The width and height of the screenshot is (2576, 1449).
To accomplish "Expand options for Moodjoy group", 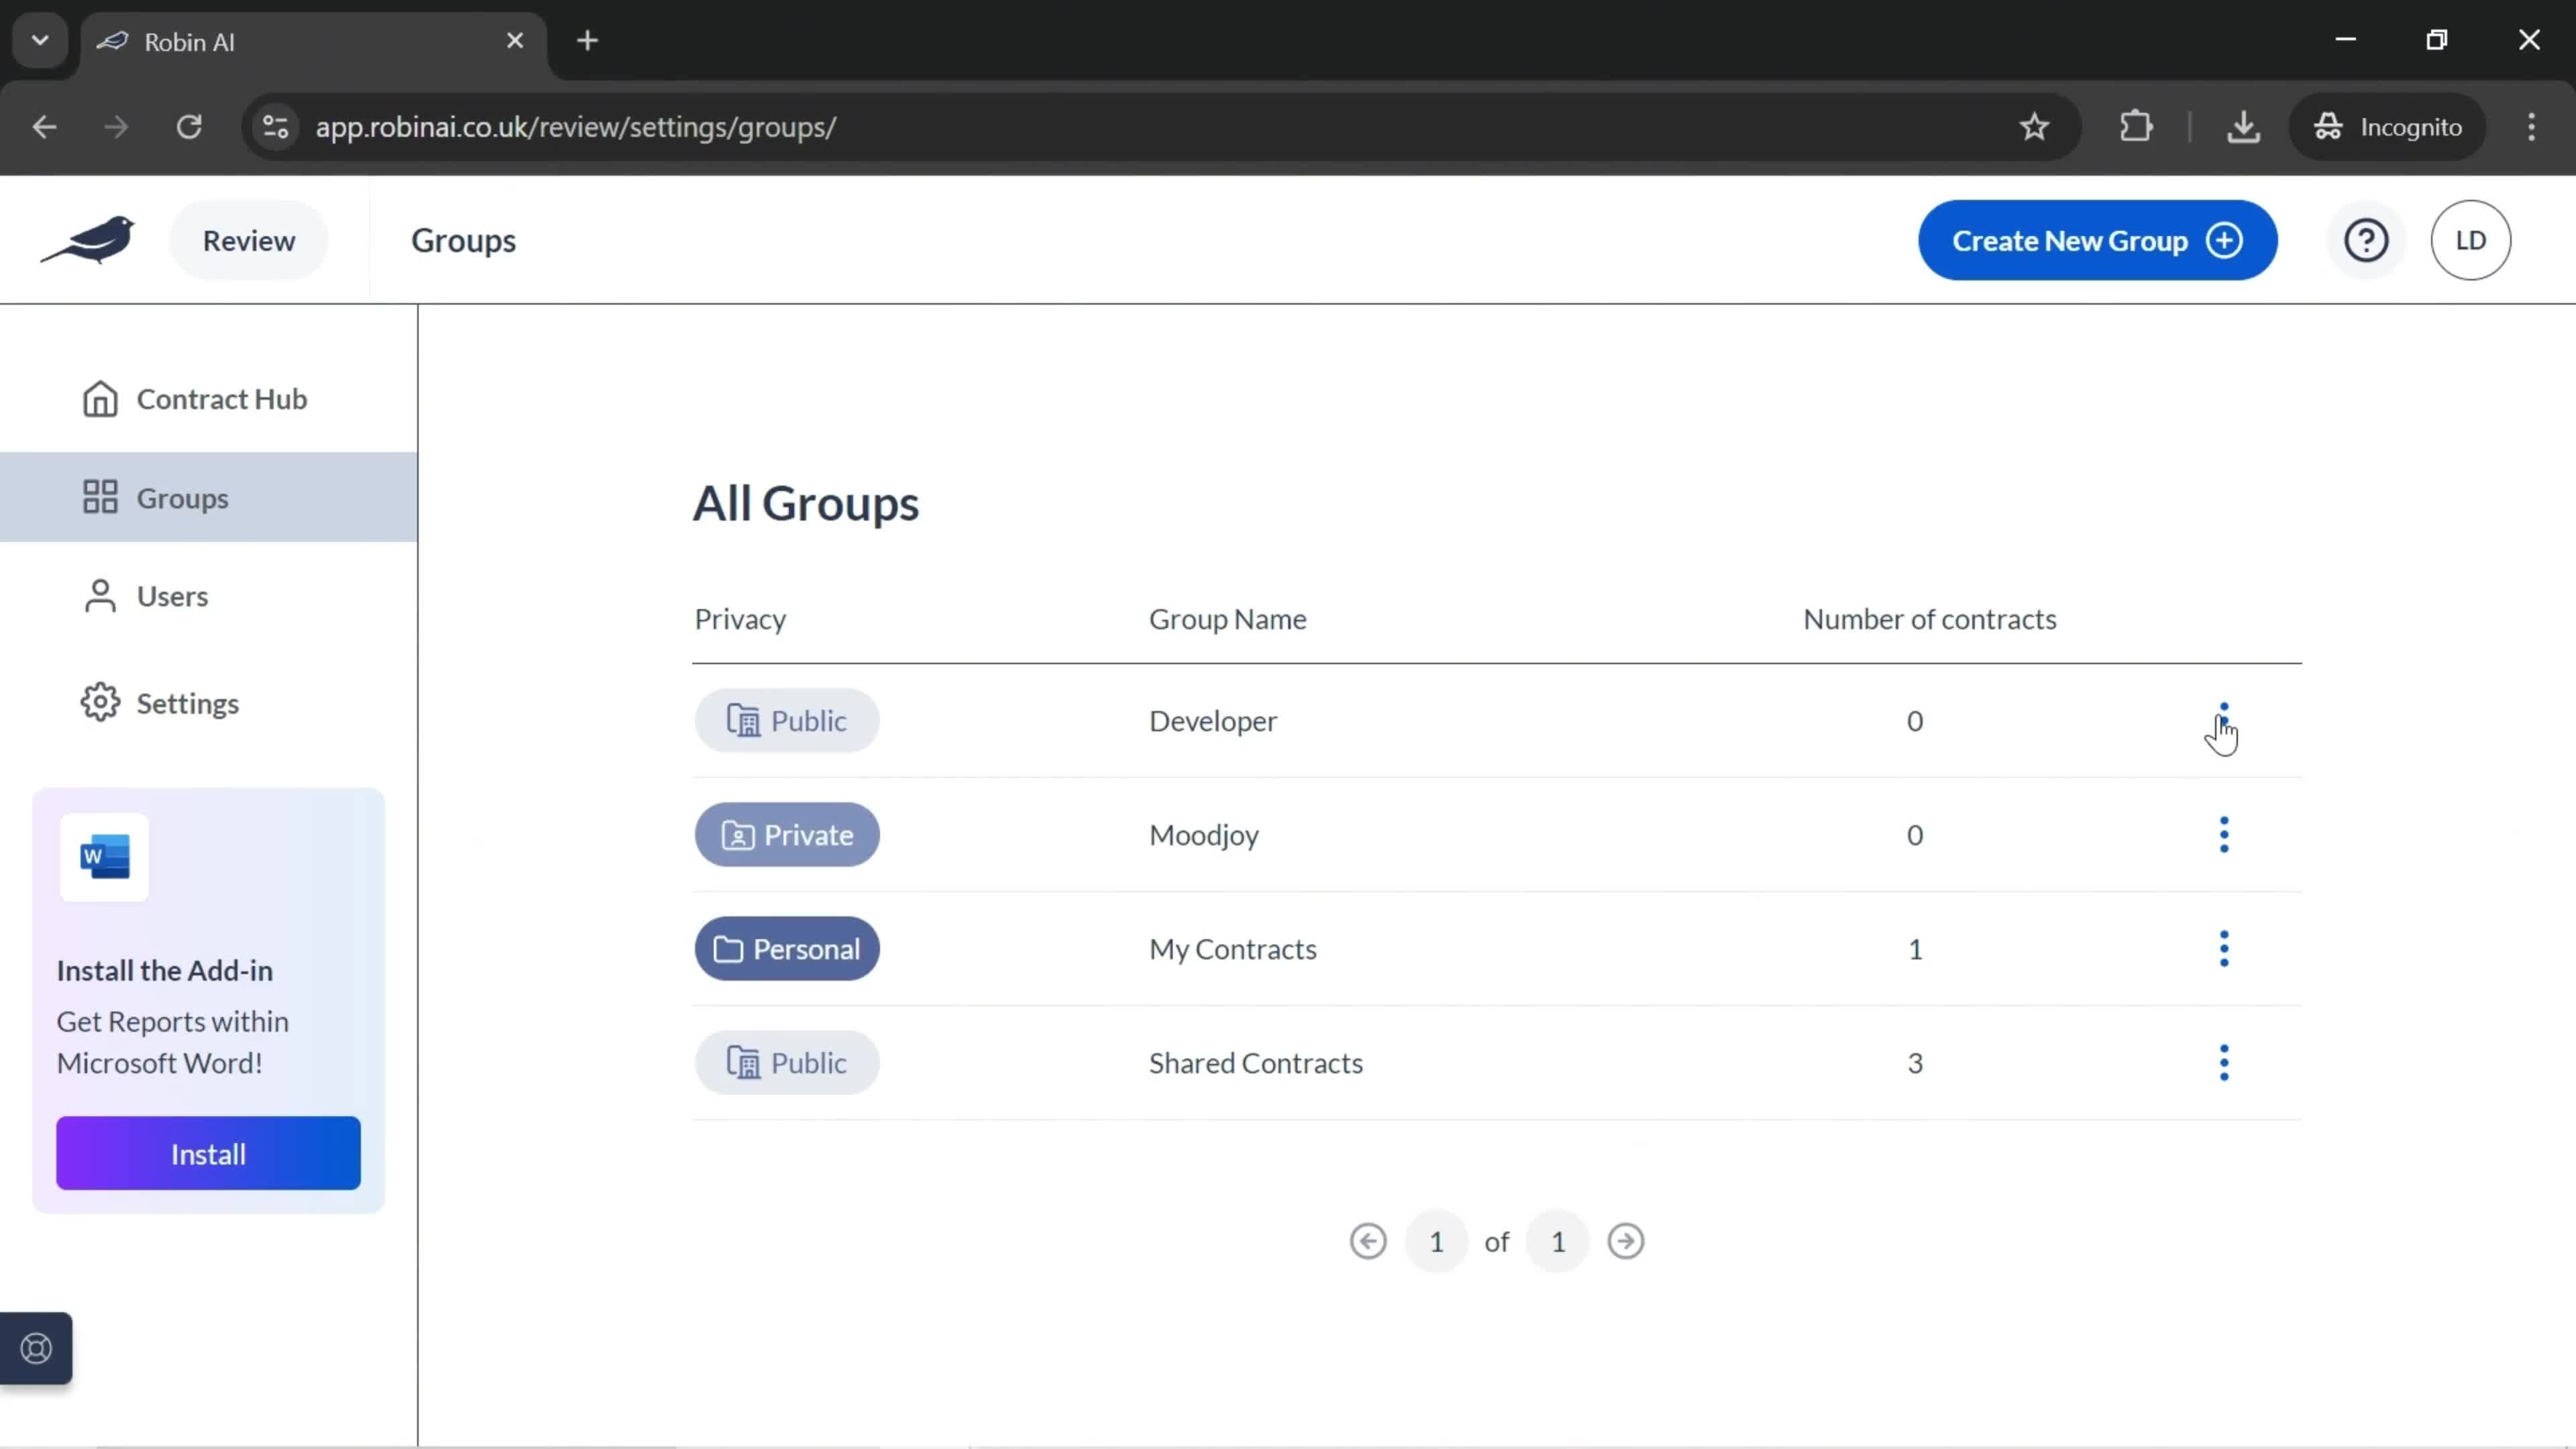I will (x=2224, y=833).
